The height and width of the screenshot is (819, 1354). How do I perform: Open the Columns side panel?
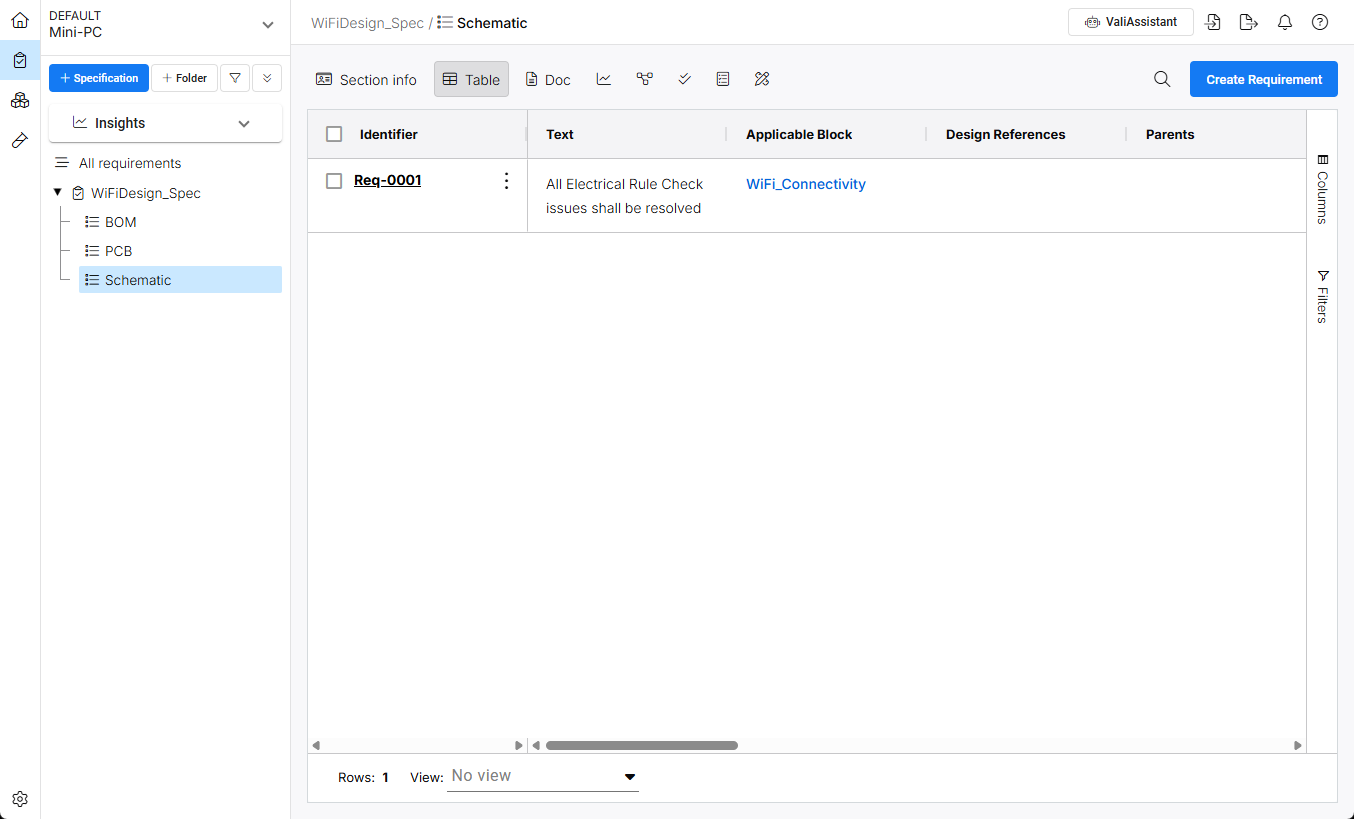click(1322, 189)
